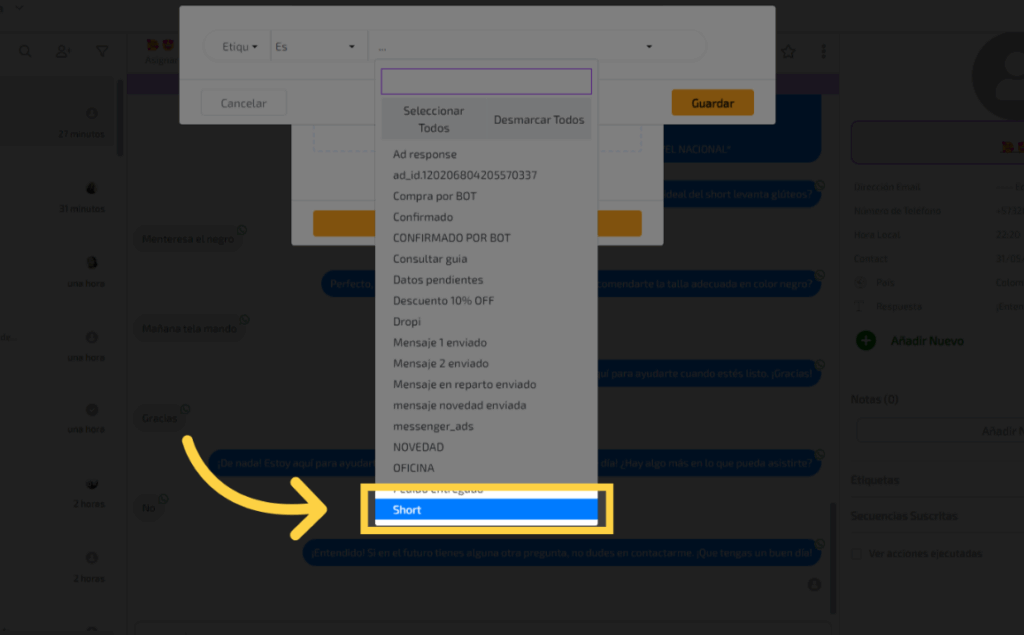Focus the tag search input field
The image size is (1024, 635).
click(x=486, y=81)
